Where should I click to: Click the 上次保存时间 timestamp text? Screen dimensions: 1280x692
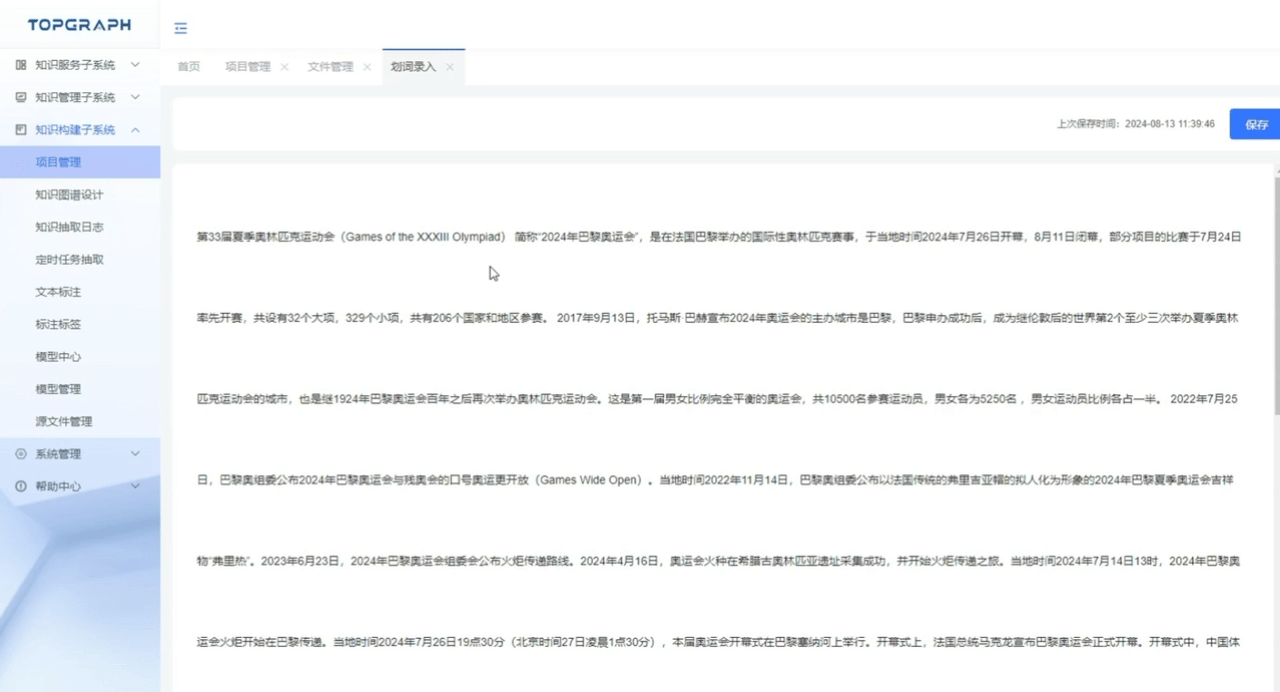1136,124
